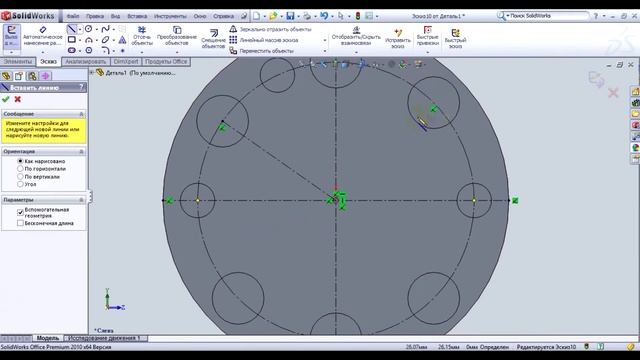Click the Save icon

[x=290, y=16]
